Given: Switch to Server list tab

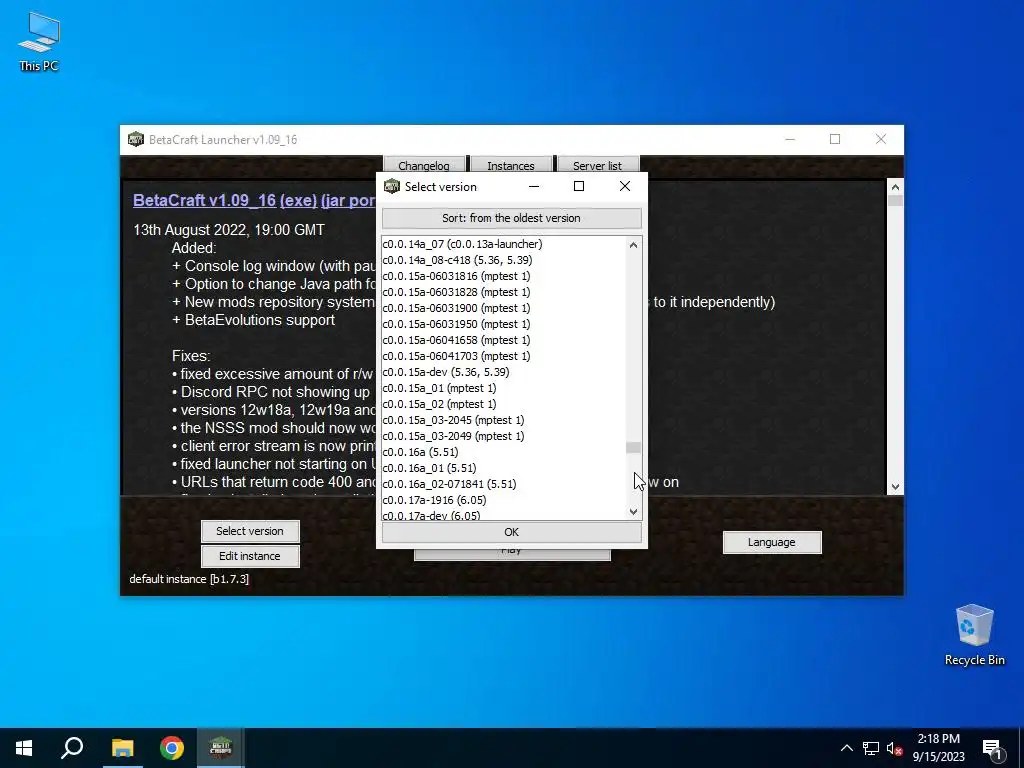Looking at the screenshot, I should 598,165.
